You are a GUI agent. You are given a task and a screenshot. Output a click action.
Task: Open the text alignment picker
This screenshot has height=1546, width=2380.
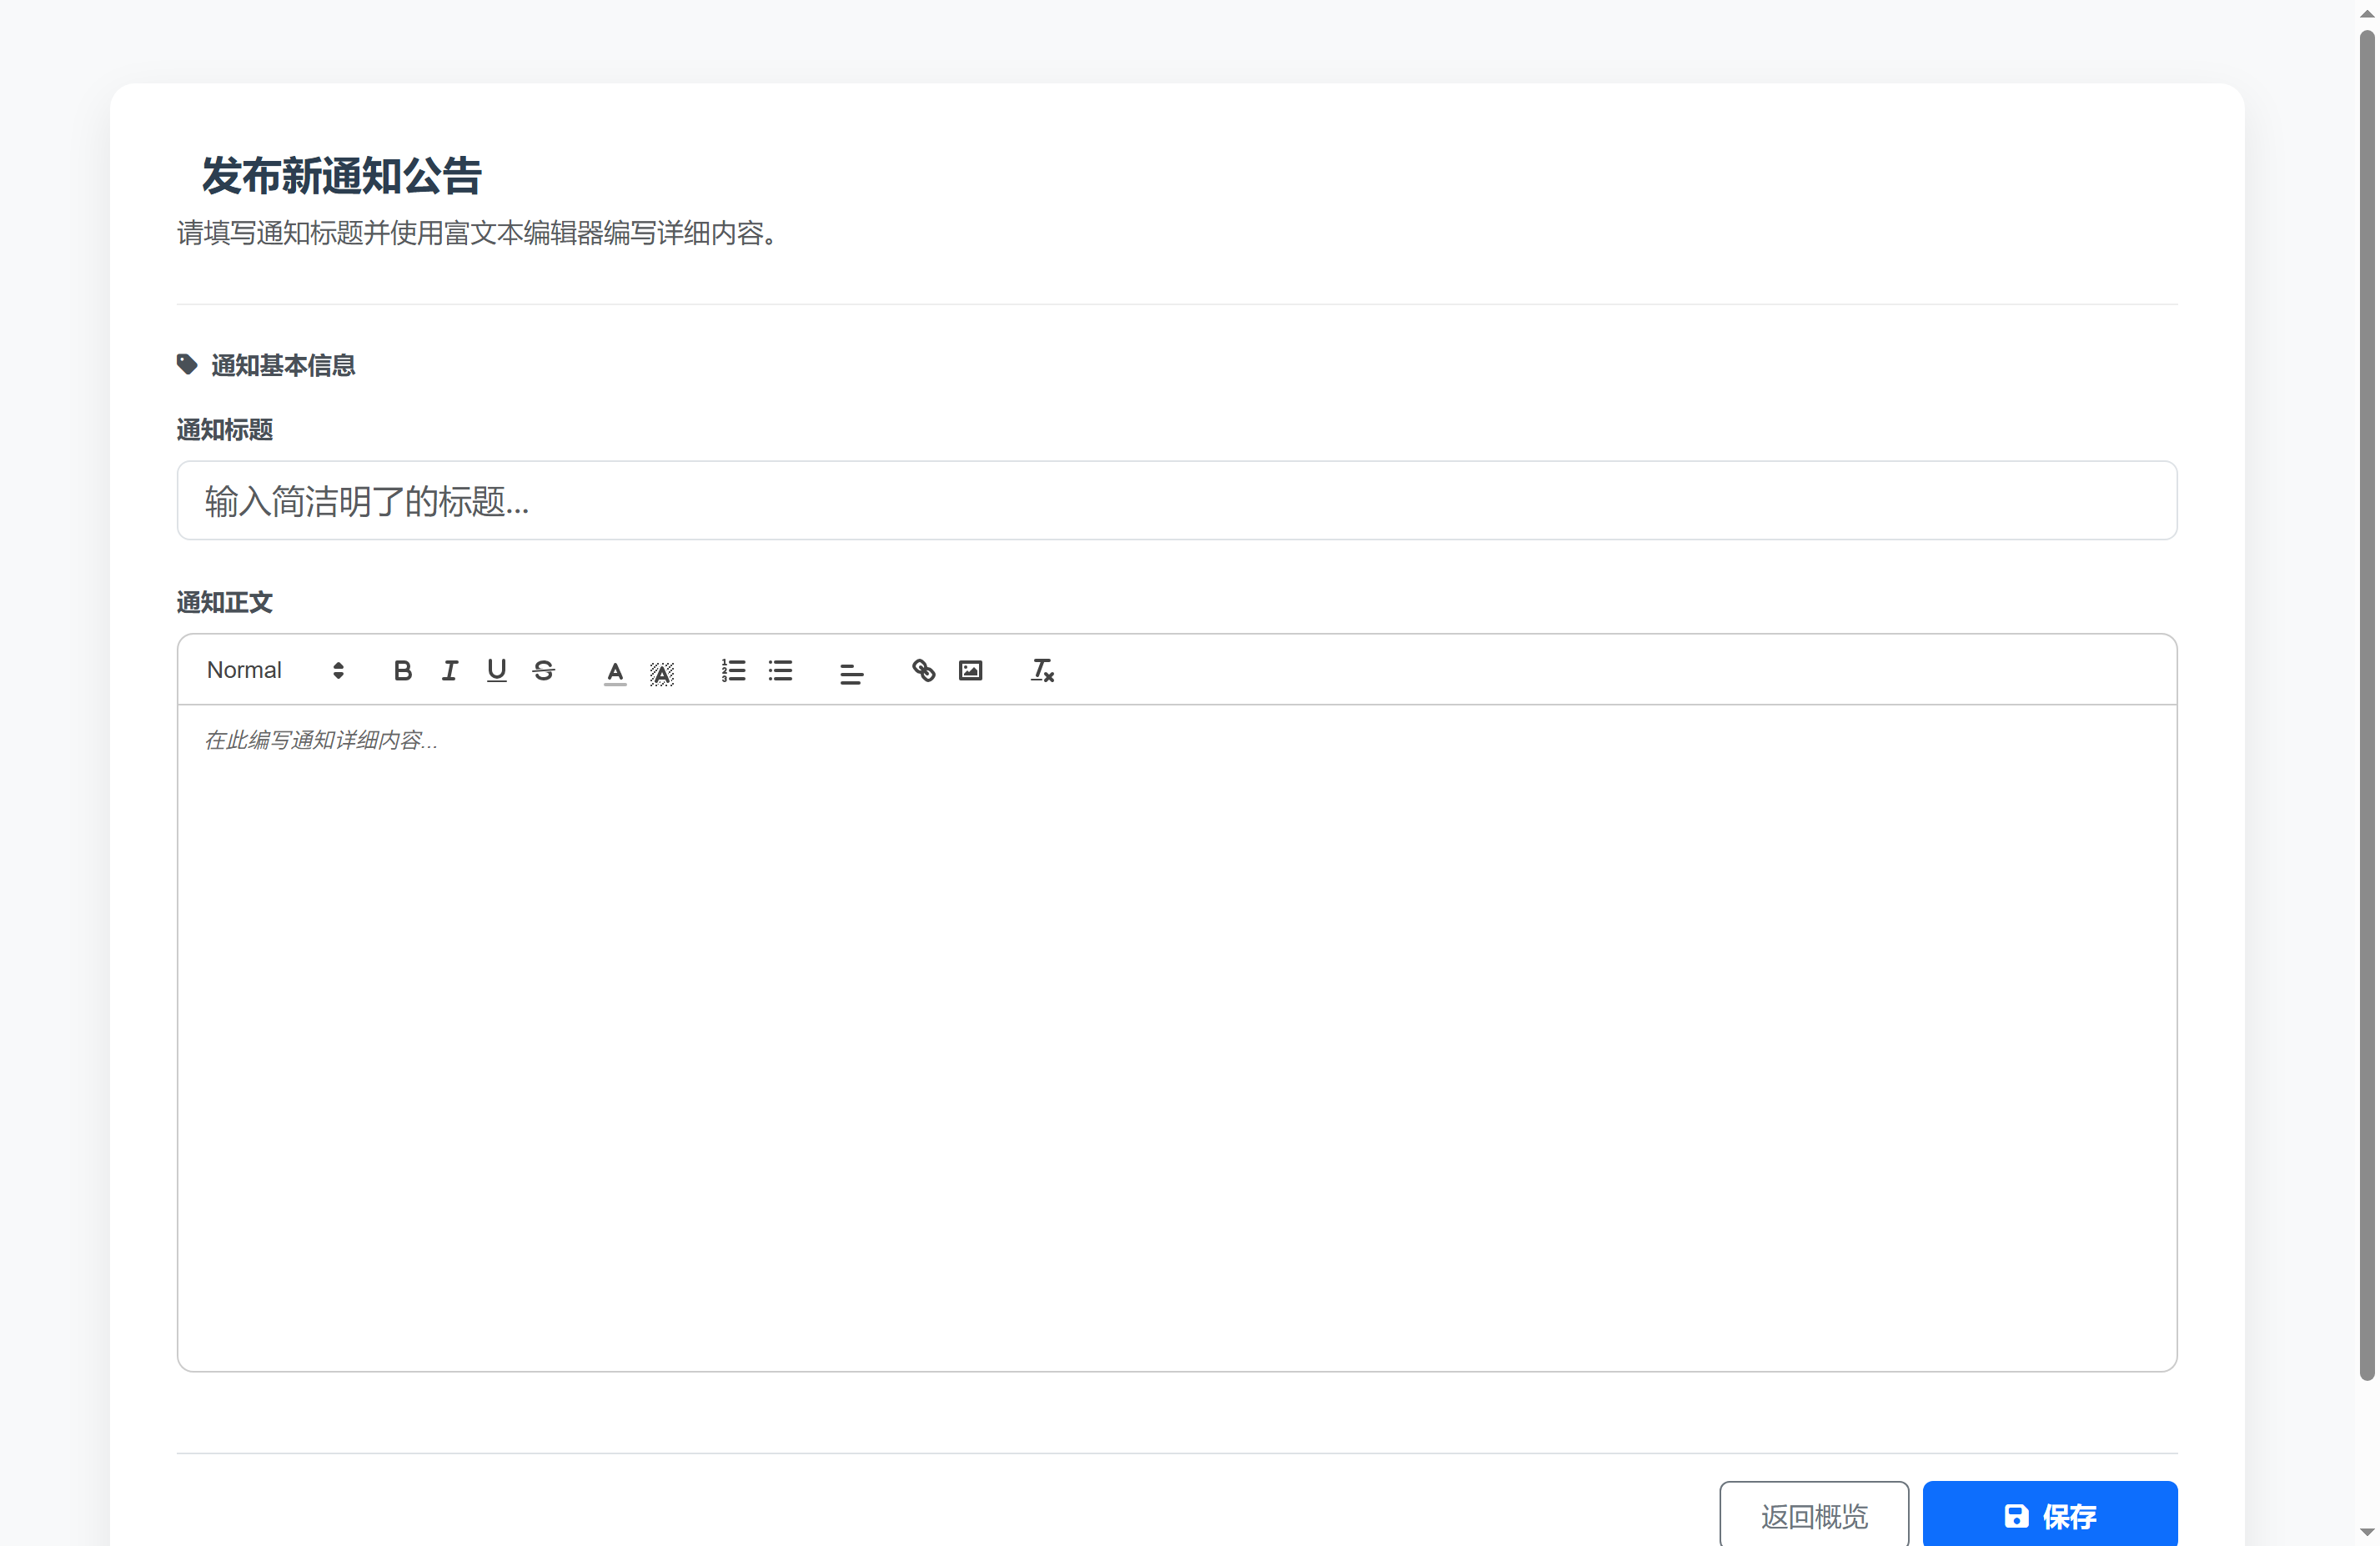(x=851, y=673)
